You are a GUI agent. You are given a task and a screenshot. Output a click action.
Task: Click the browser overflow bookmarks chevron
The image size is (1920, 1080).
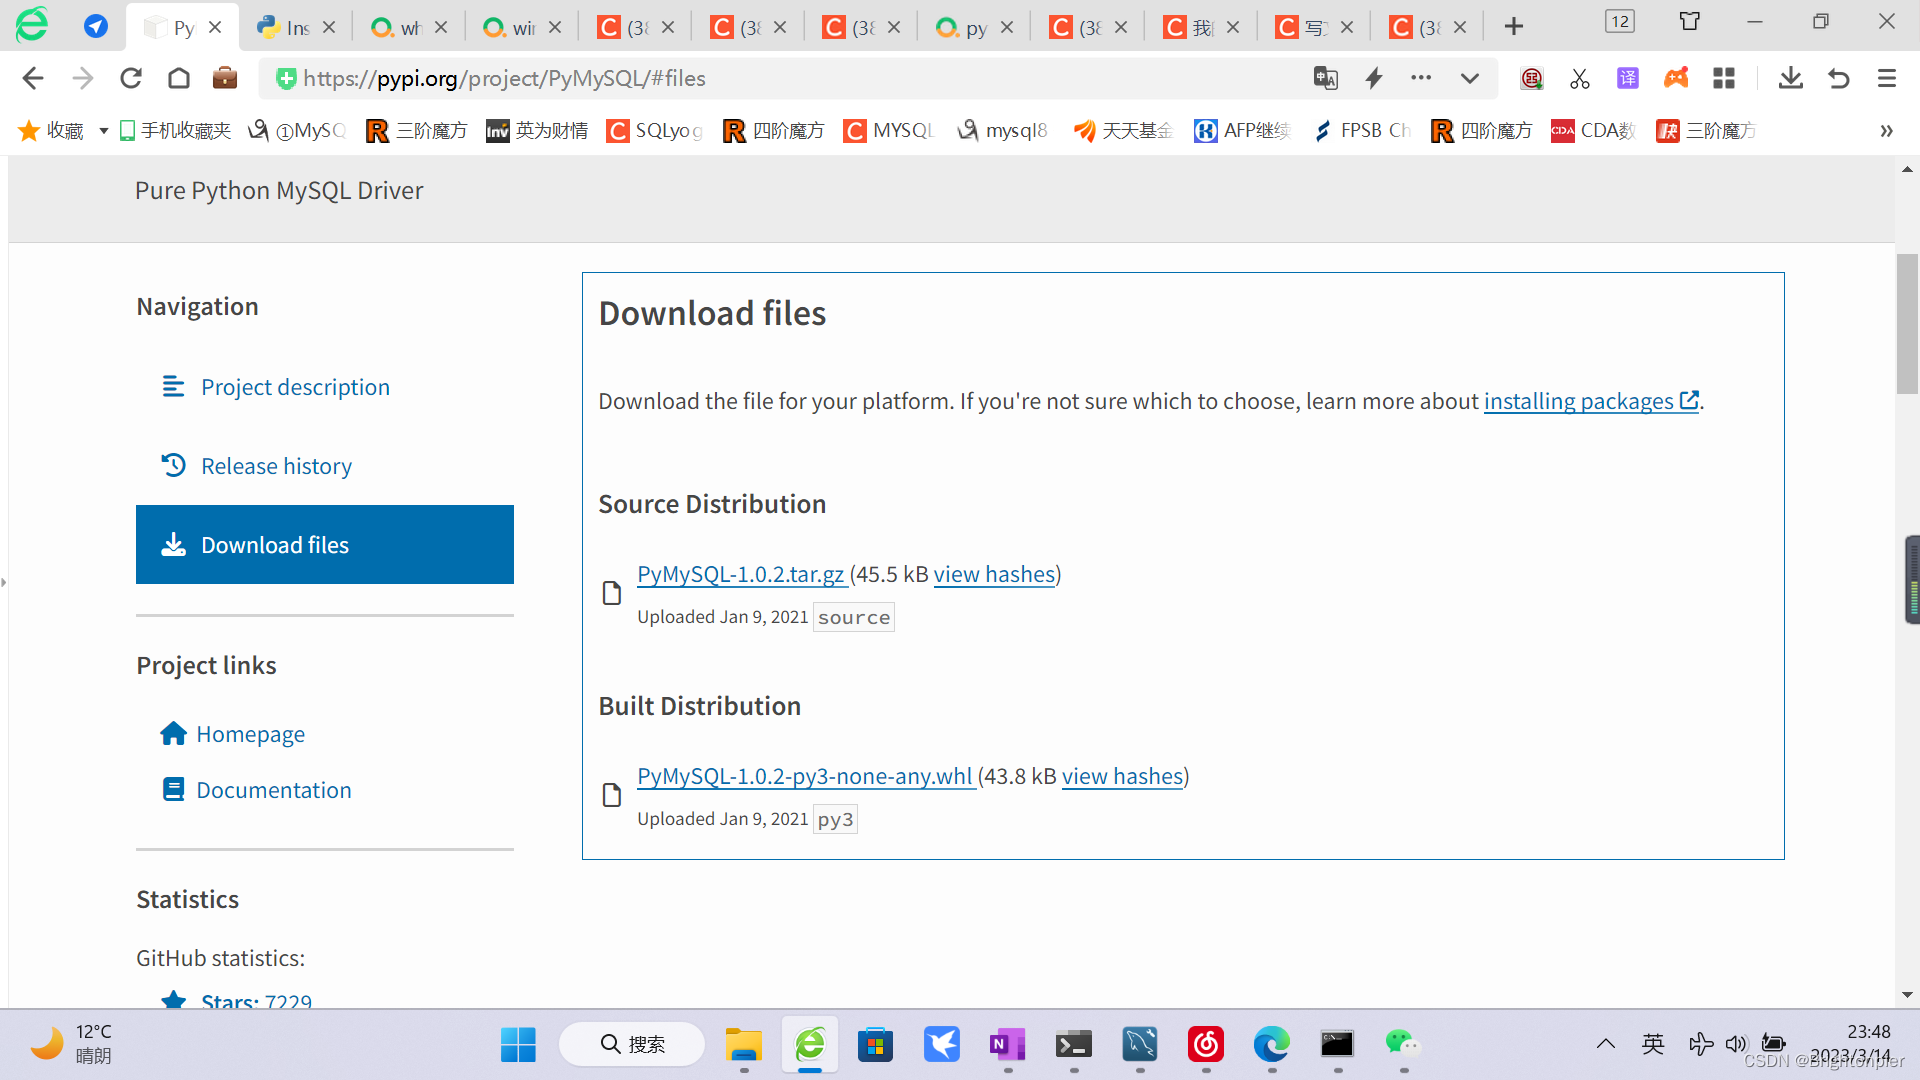(1887, 131)
